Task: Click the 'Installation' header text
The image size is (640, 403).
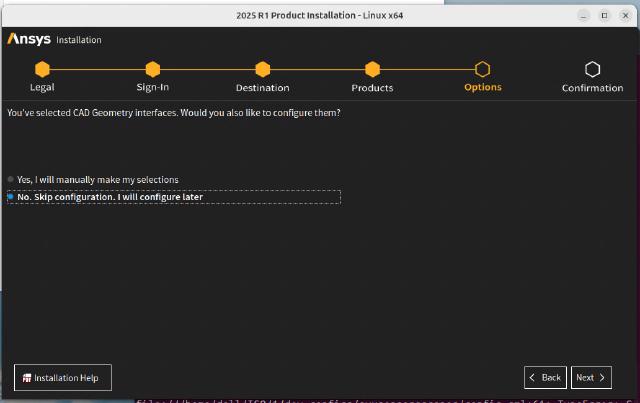Action: point(79,40)
